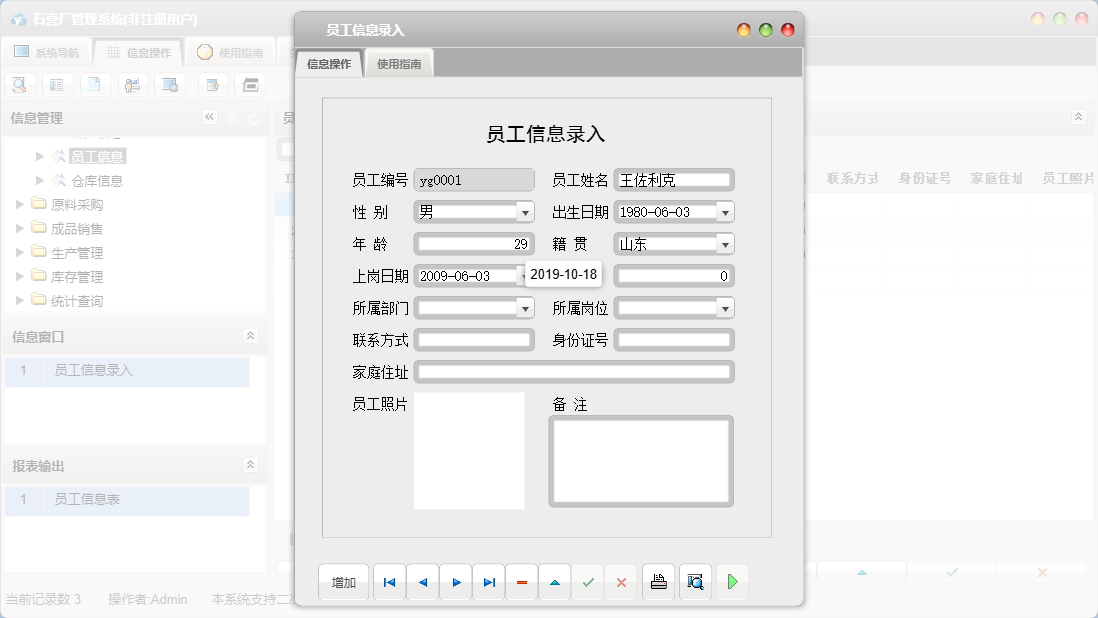Open the 性别 gender dropdown
1098x618 pixels.
(527, 211)
